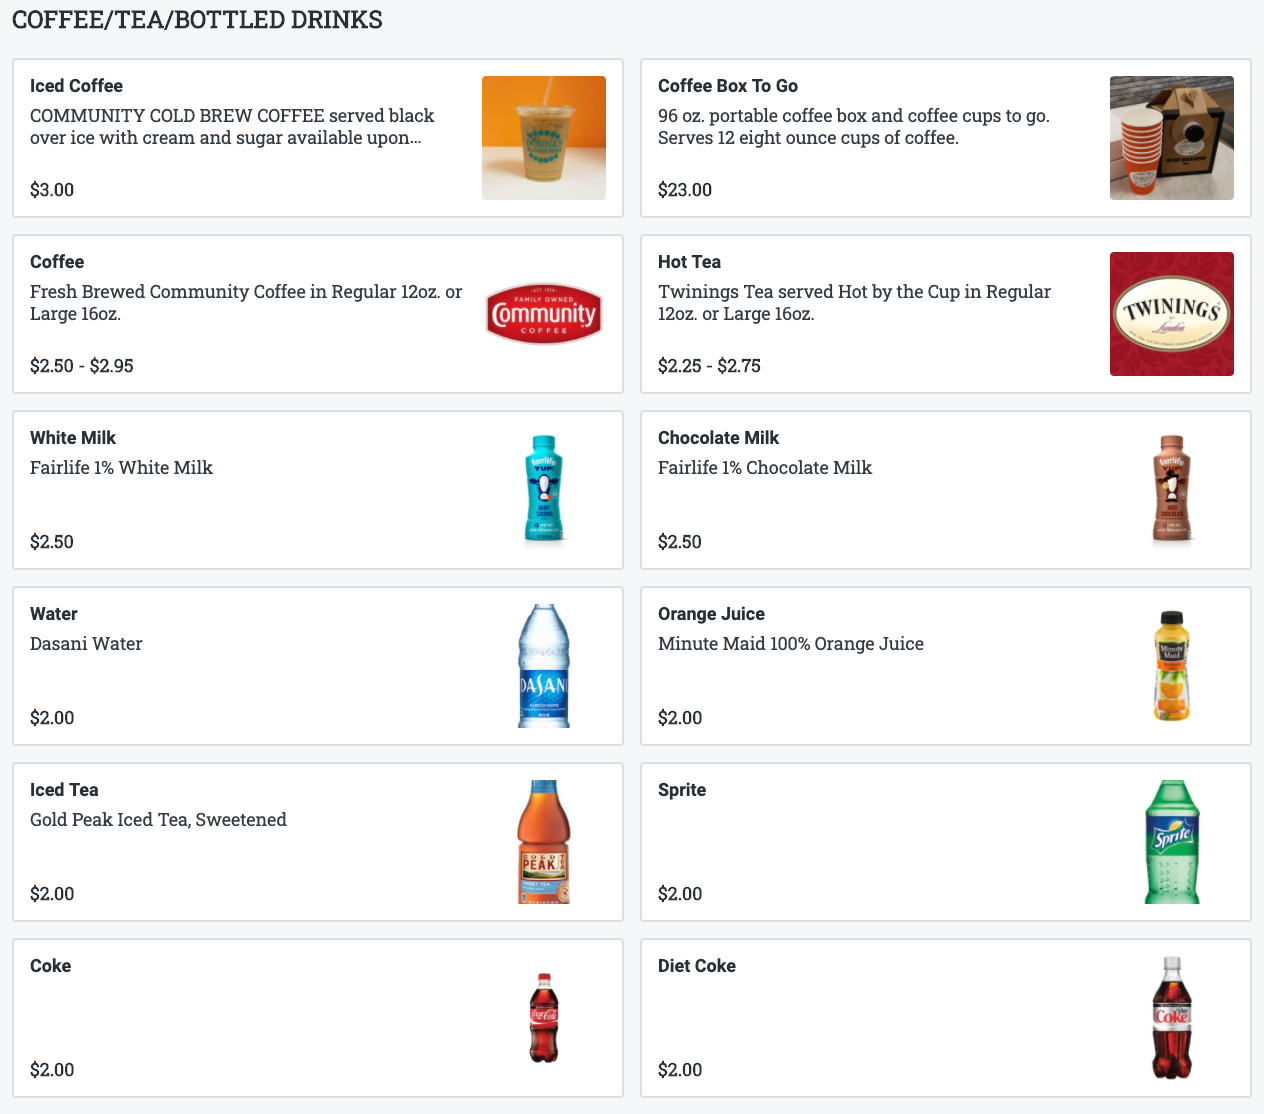
Task: Click the Community Coffee logo image
Action: pyautogui.click(x=543, y=314)
